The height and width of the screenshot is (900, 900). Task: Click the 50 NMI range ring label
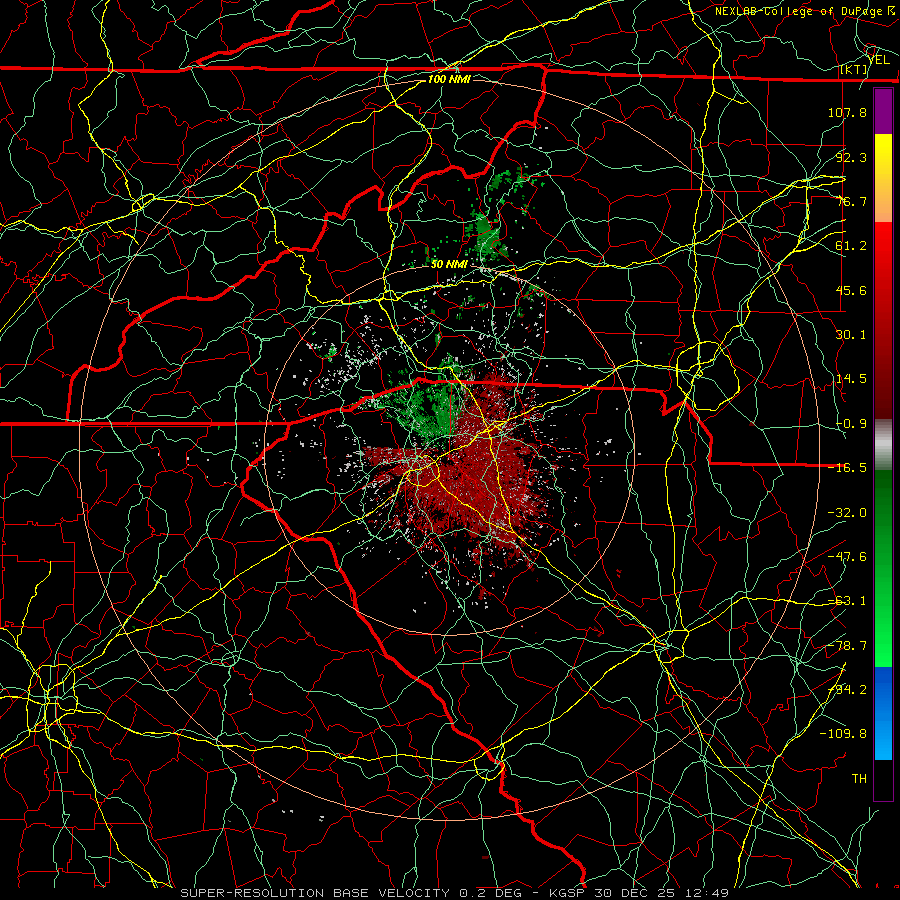tap(449, 264)
